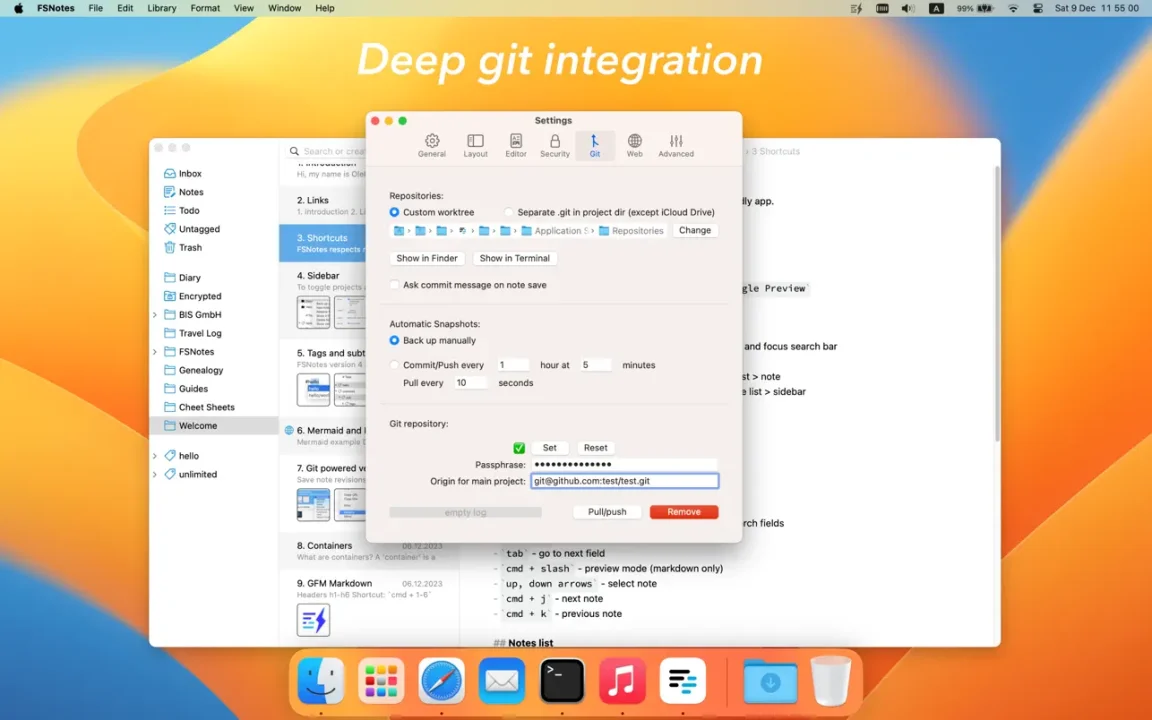Open the Security settings tab
The width and height of the screenshot is (1152, 720).
click(555, 145)
